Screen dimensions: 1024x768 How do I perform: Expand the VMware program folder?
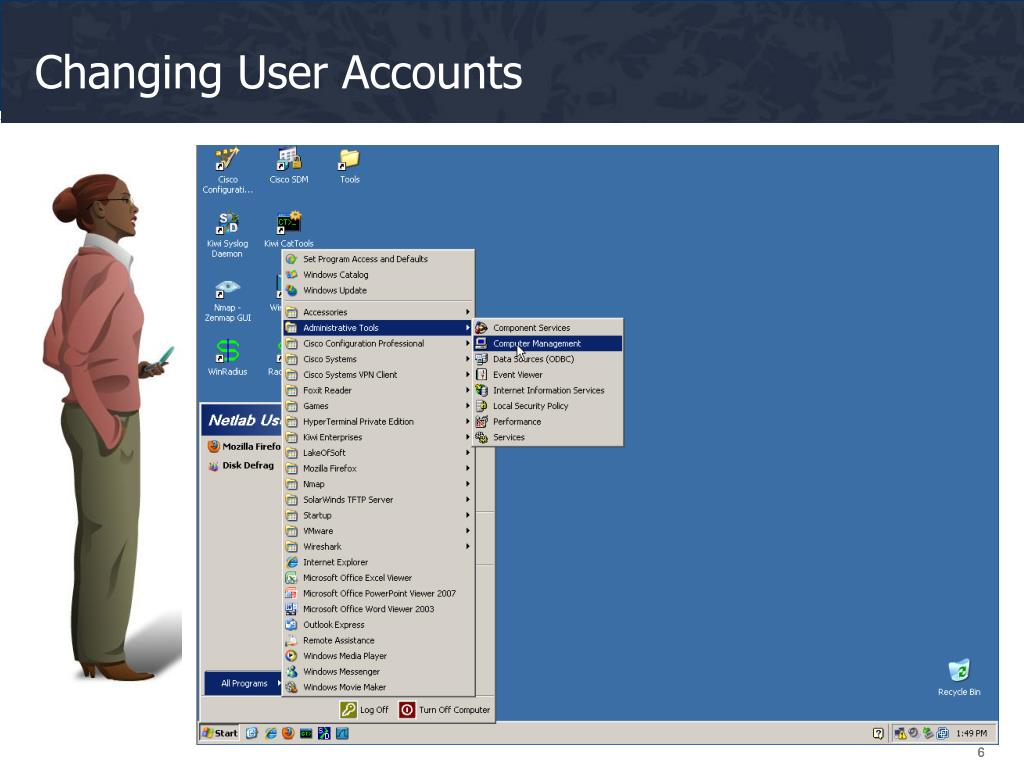378,531
